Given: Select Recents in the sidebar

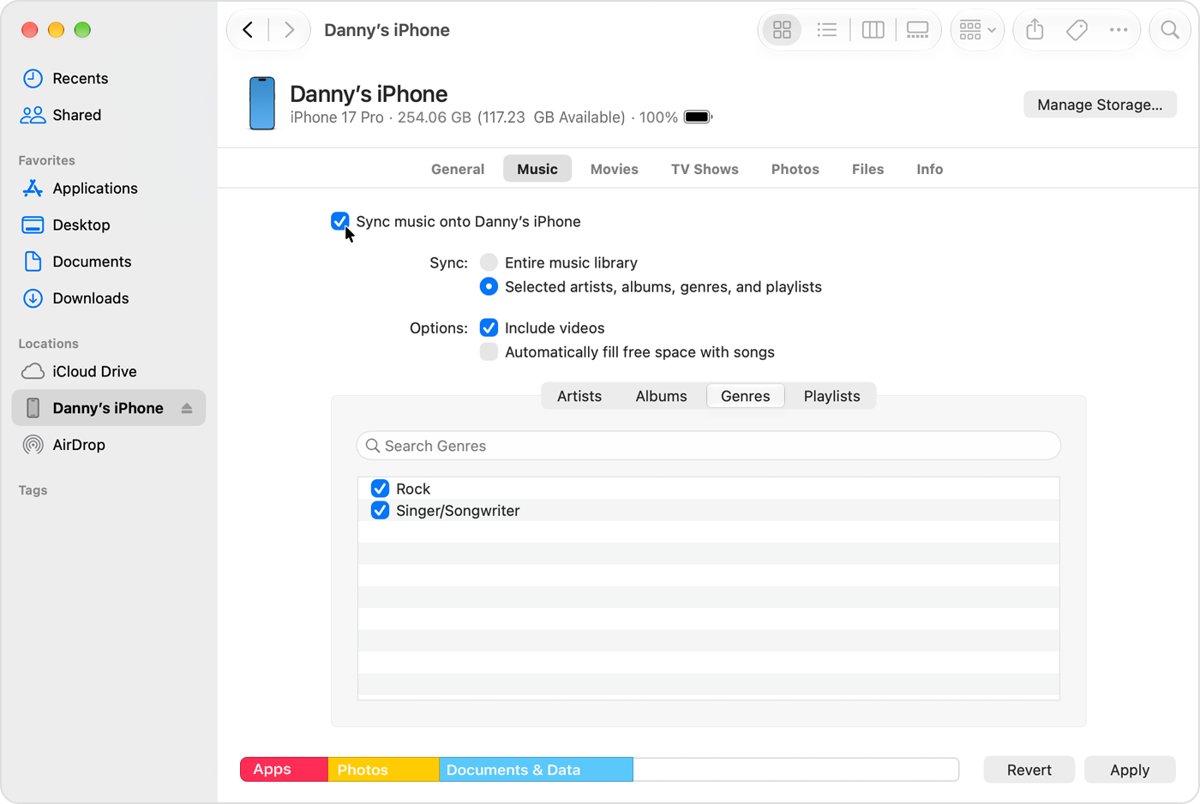Looking at the screenshot, I should point(80,78).
